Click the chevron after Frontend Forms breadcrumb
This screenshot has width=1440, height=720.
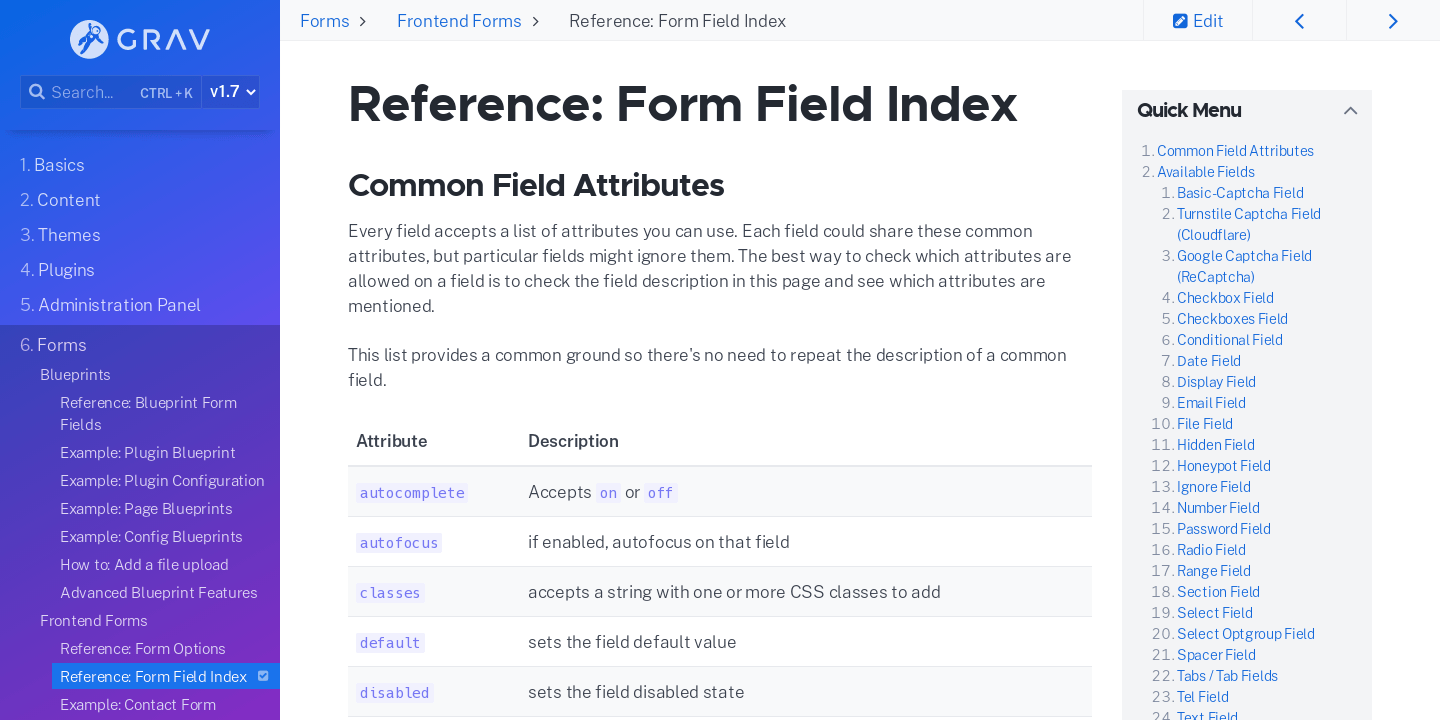coord(536,22)
